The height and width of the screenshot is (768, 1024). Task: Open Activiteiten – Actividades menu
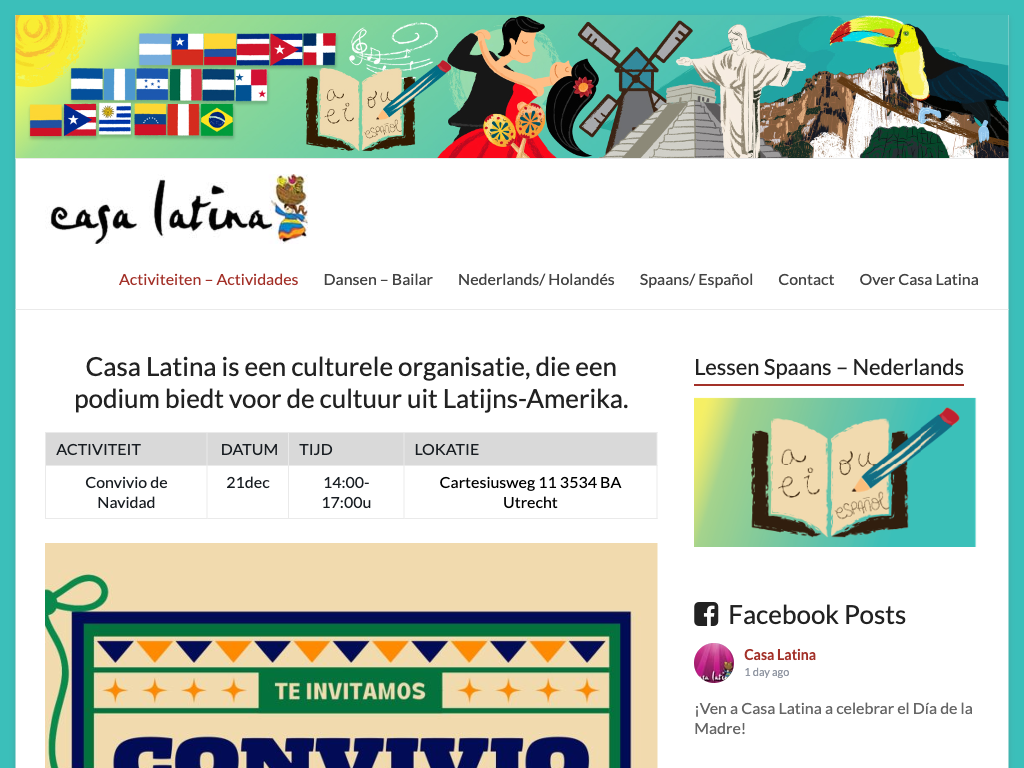click(208, 280)
